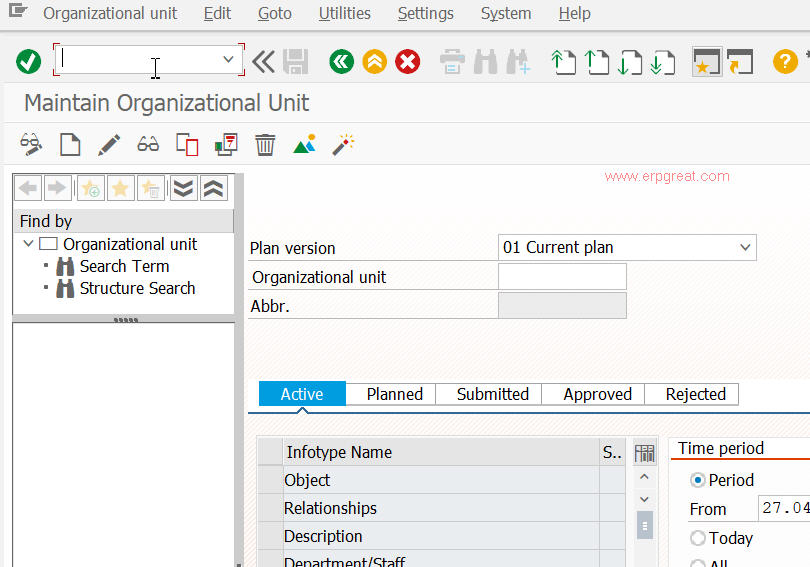Open the Plan version dropdown
The height and width of the screenshot is (567, 810).
point(745,247)
